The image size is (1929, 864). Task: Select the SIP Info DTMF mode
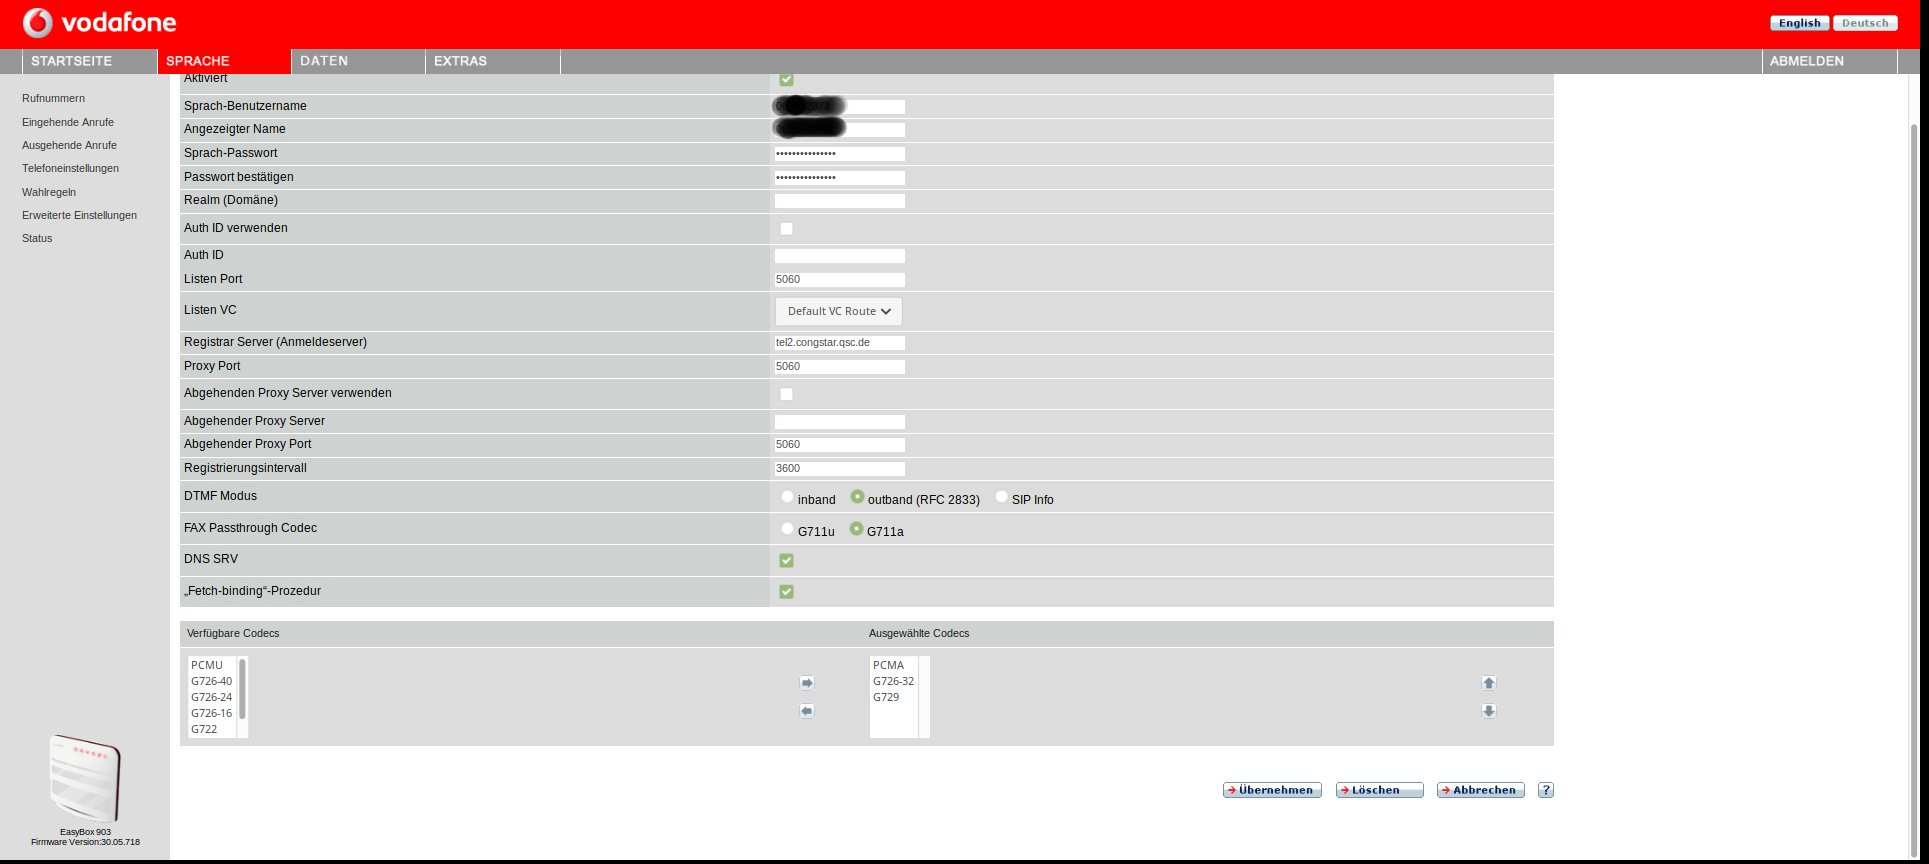tap(1001, 497)
